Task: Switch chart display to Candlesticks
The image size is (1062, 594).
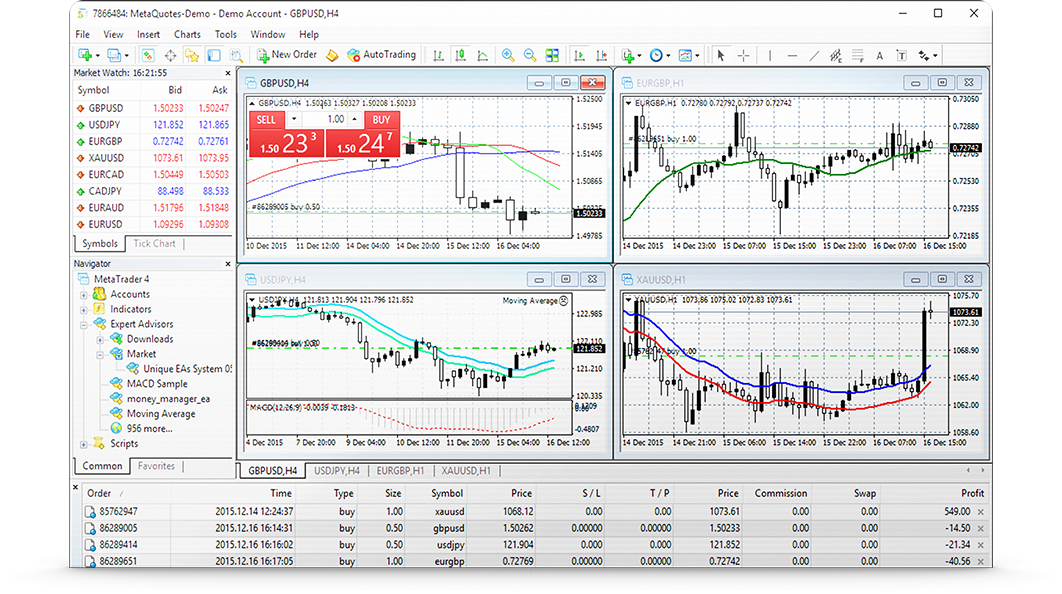Action: [x=461, y=55]
